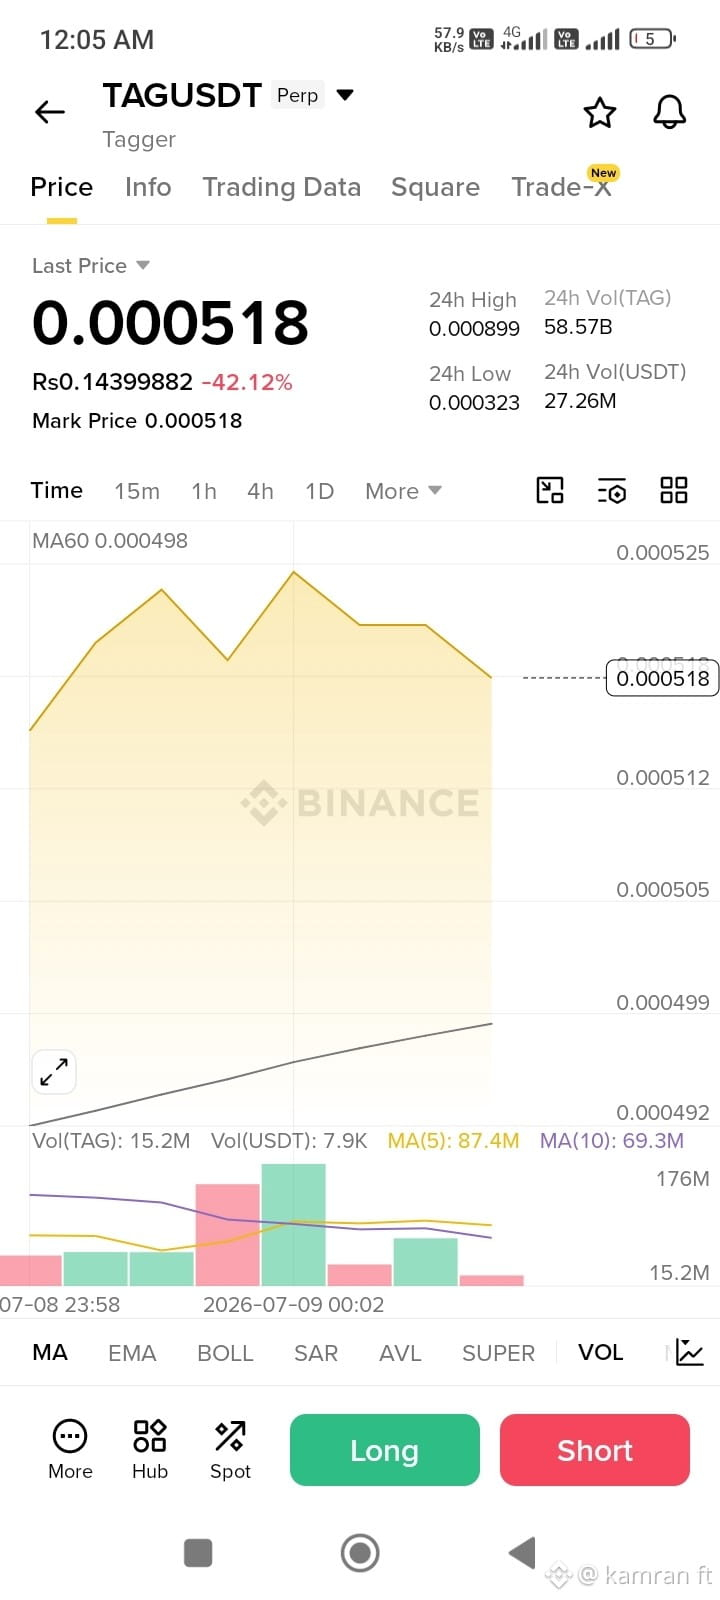The width and height of the screenshot is (720, 1600).
Task: Add TAGUSDT to favorites with star icon
Action: click(600, 112)
